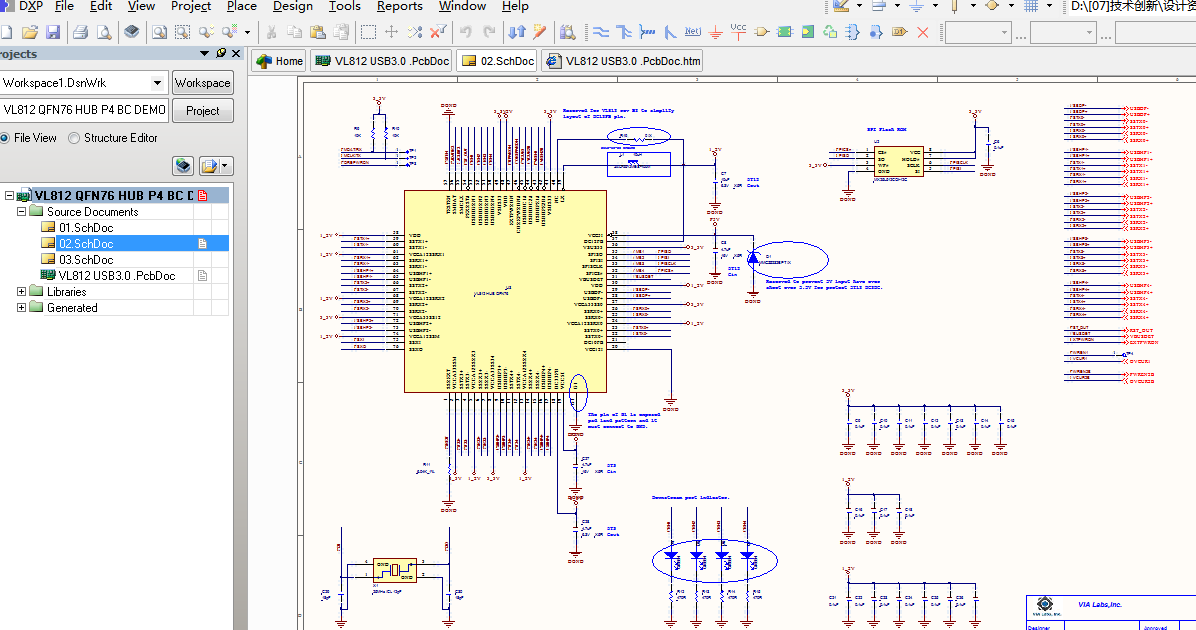
Task: Open the Place menu
Action: tap(242, 6)
